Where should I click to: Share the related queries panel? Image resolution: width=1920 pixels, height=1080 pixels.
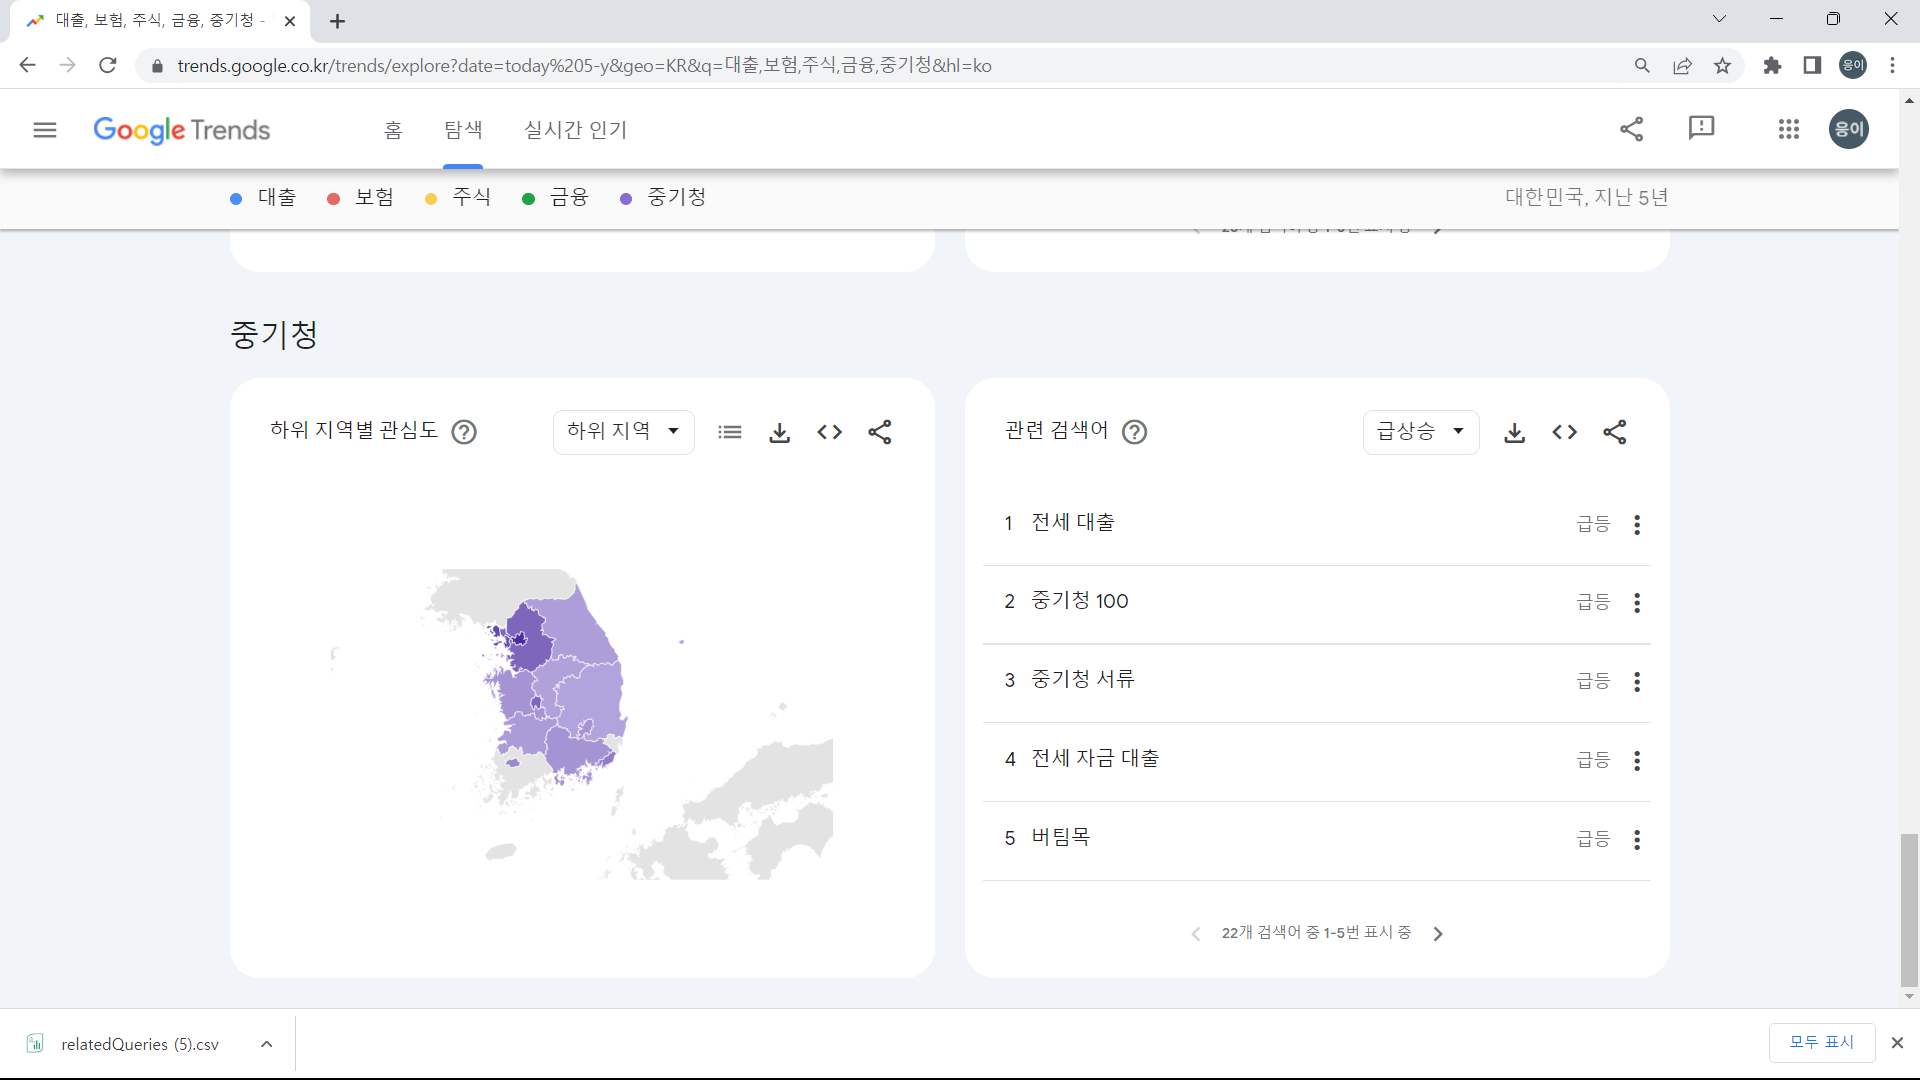(1616, 432)
